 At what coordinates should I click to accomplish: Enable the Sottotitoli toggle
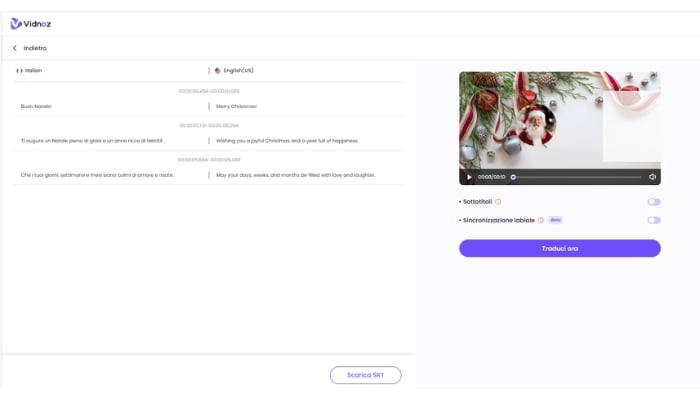653,202
